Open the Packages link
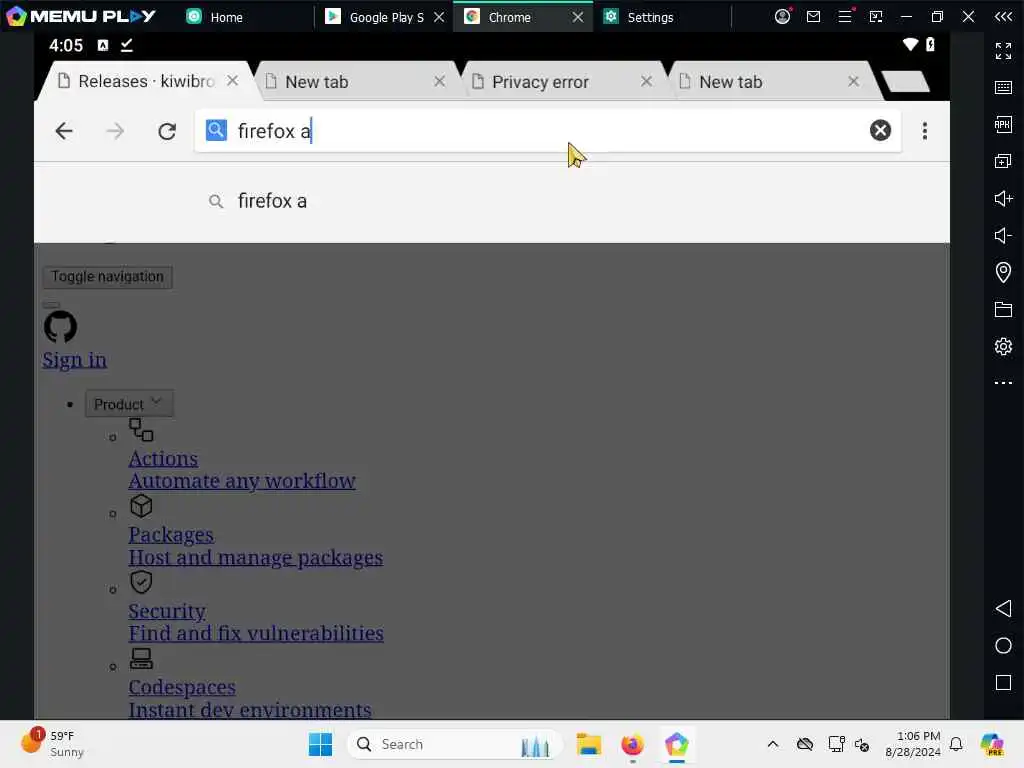 171,535
